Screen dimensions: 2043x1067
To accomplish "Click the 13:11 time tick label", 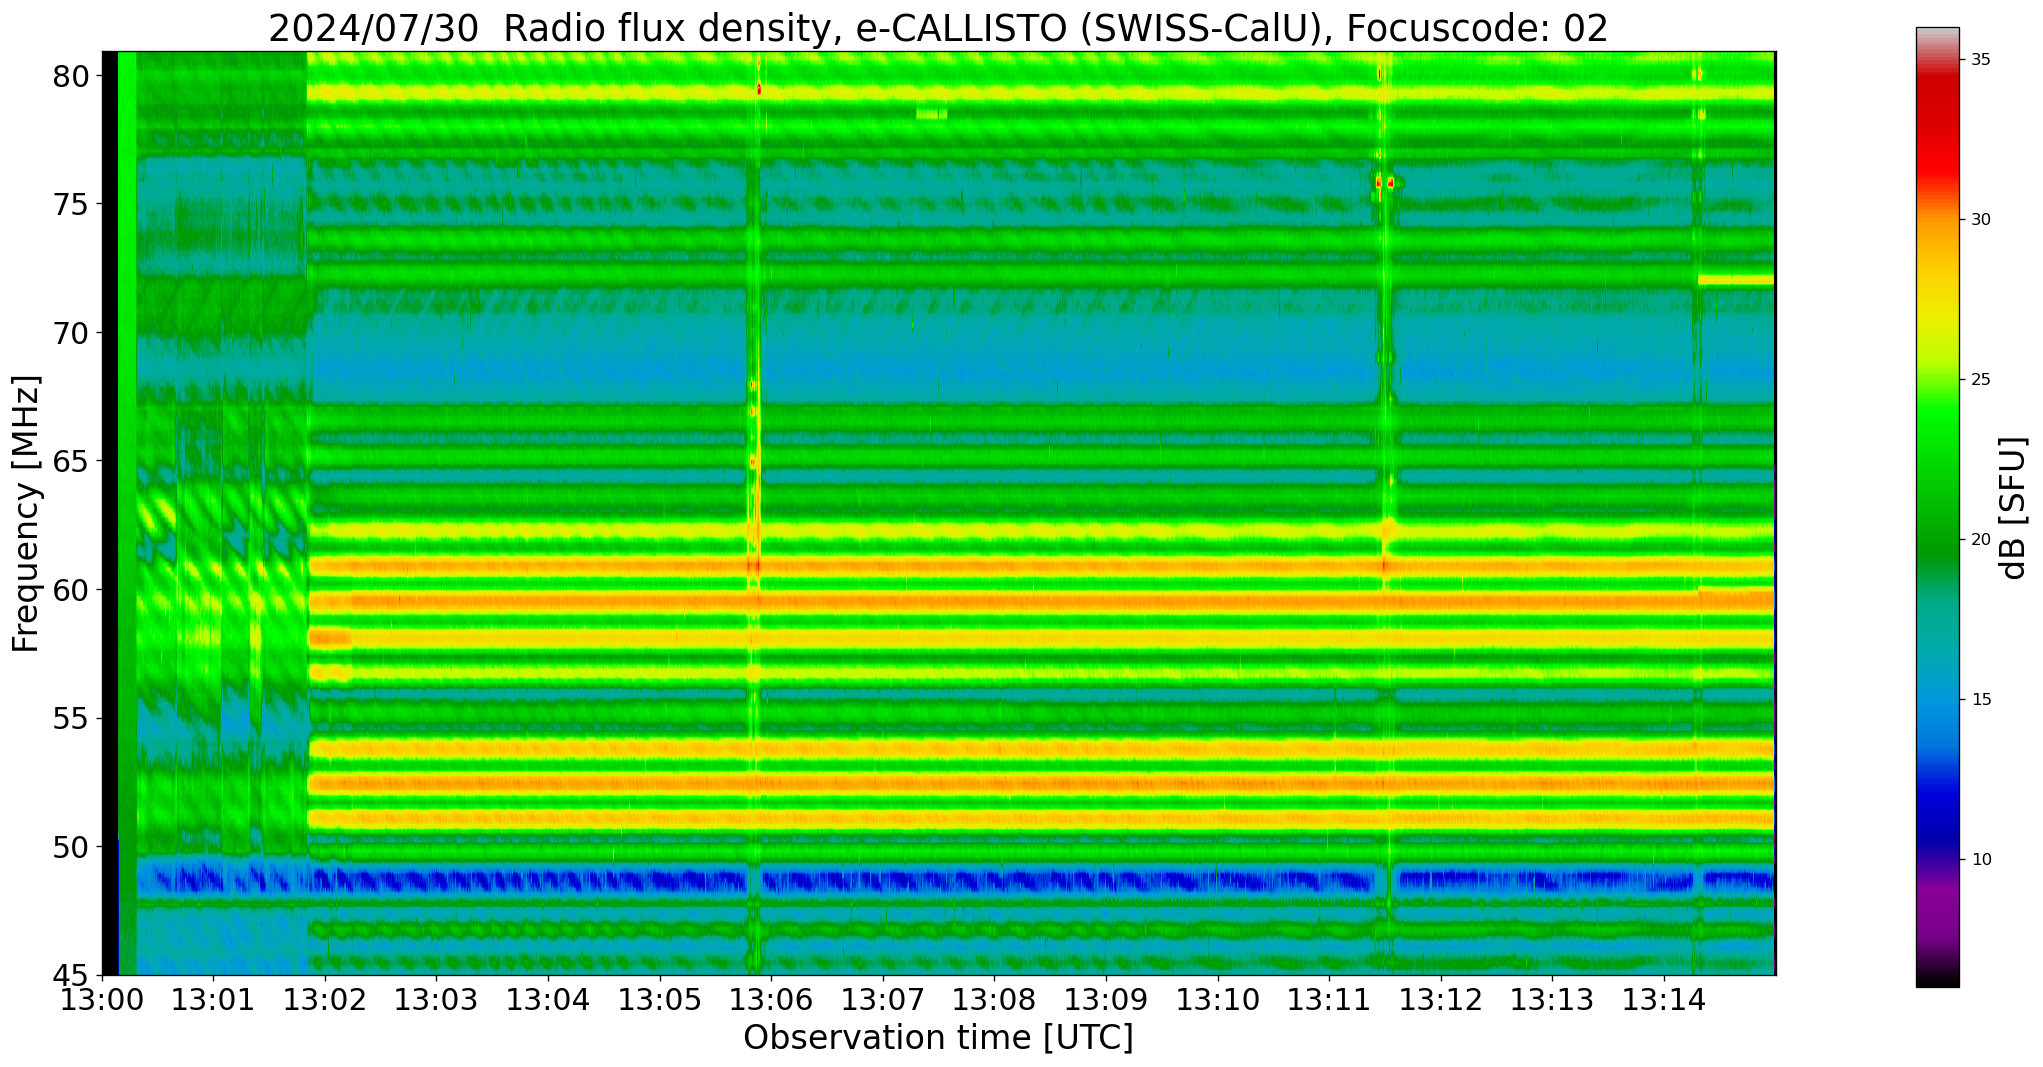I will (x=1329, y=999).
